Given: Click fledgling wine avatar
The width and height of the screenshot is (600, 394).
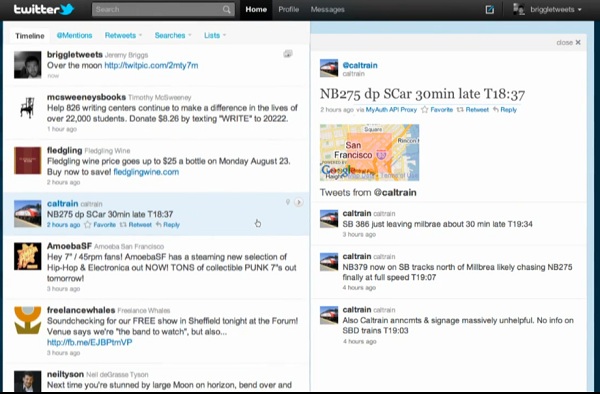Looking at the screenshot, I should (28, 161).
